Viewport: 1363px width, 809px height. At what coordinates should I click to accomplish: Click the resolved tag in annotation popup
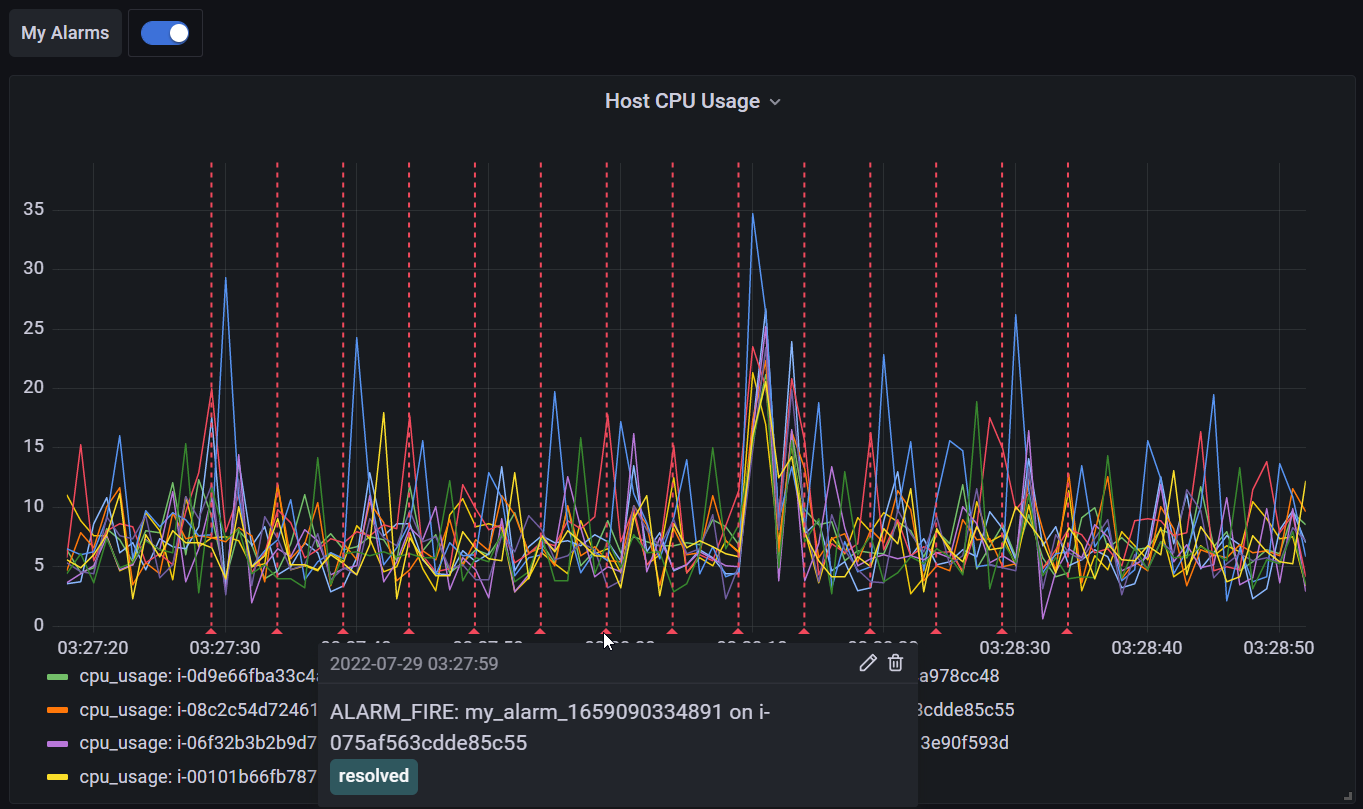point(373,776)
